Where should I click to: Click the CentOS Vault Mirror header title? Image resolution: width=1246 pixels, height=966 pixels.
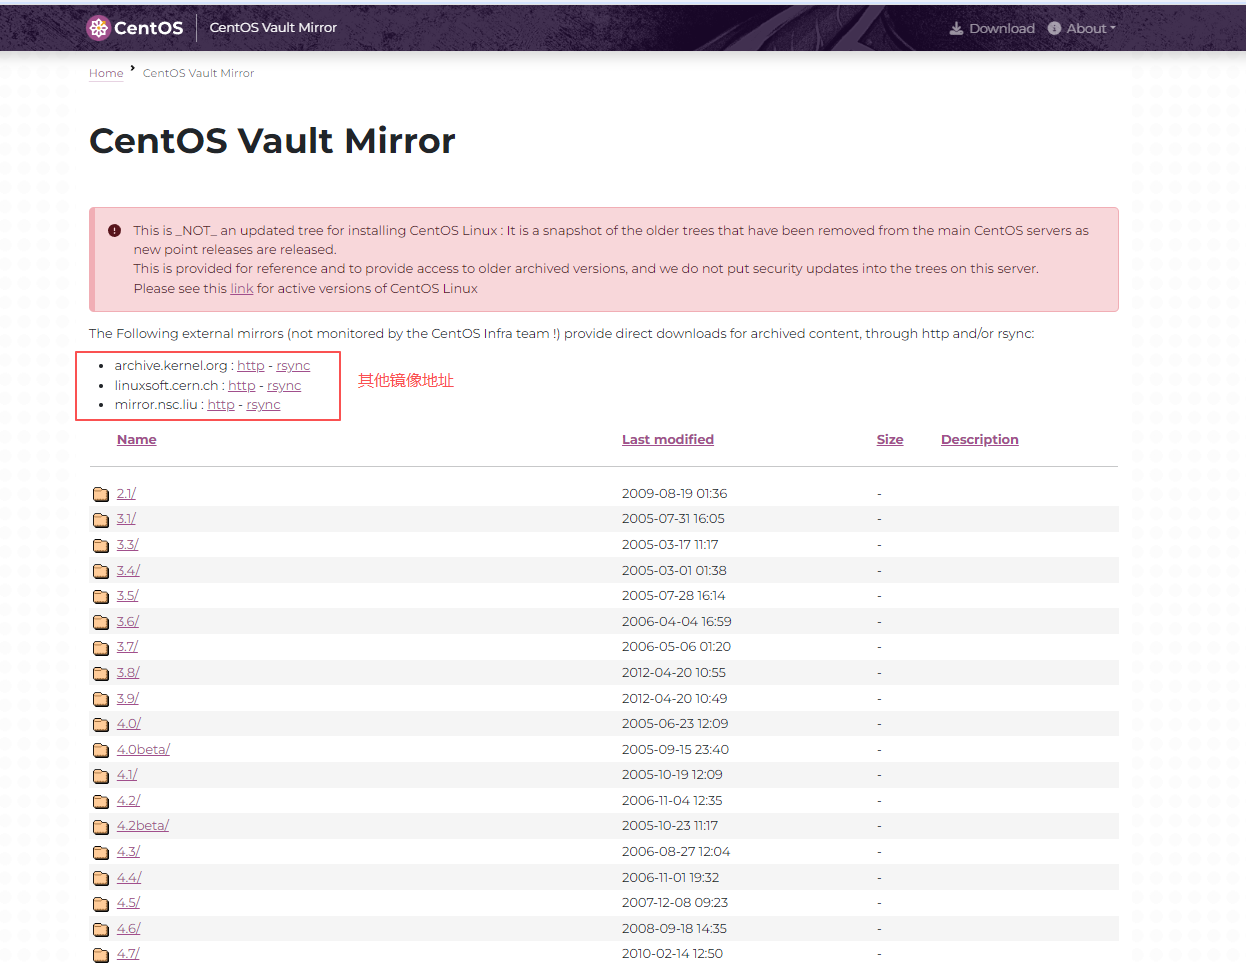point(273,28)
